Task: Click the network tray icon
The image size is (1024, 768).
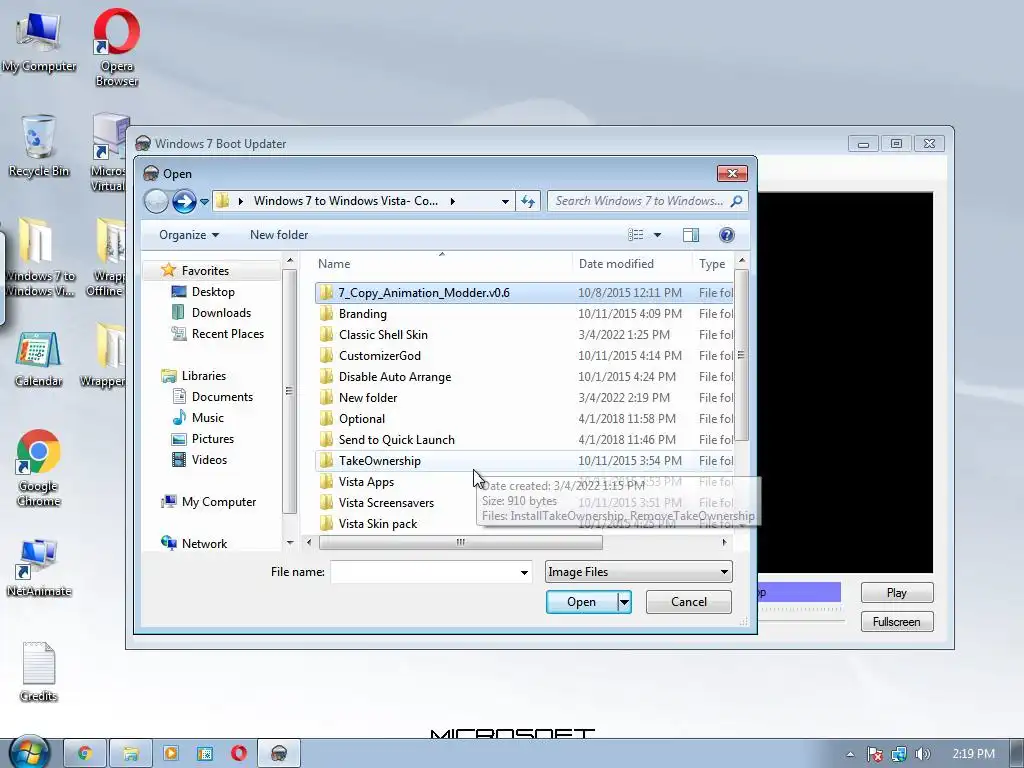Action: 899,754
